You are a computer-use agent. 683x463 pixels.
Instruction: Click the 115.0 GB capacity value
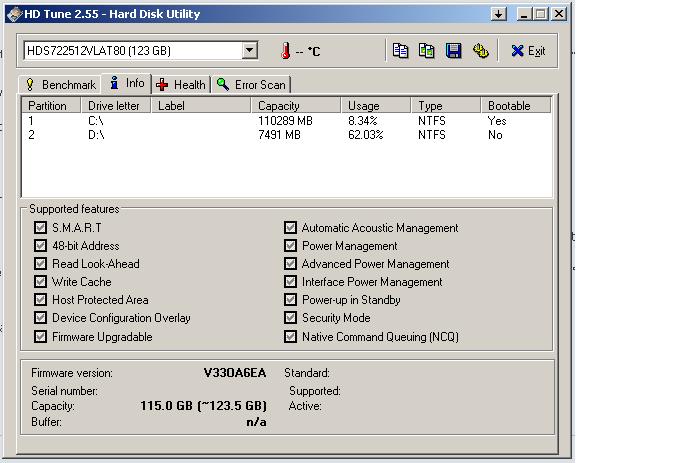point(203,406)
